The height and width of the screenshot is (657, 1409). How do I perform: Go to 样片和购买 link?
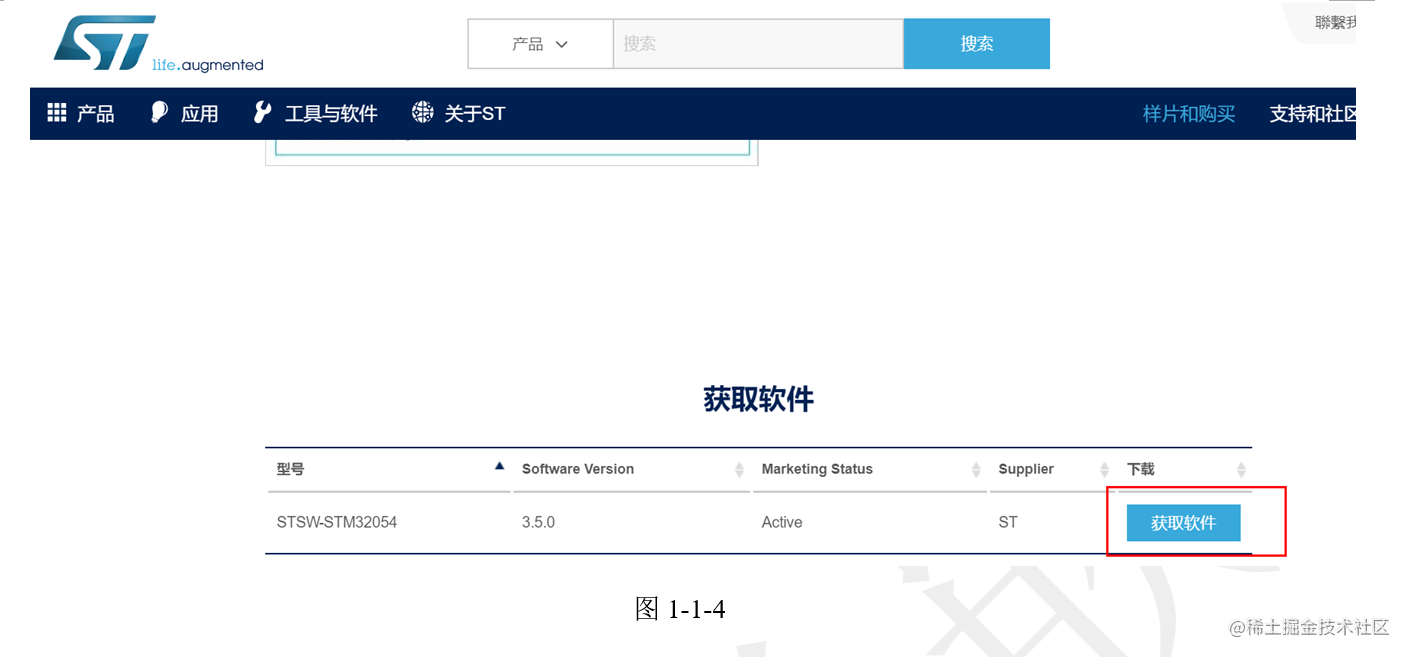click(x=1189, y=114)
